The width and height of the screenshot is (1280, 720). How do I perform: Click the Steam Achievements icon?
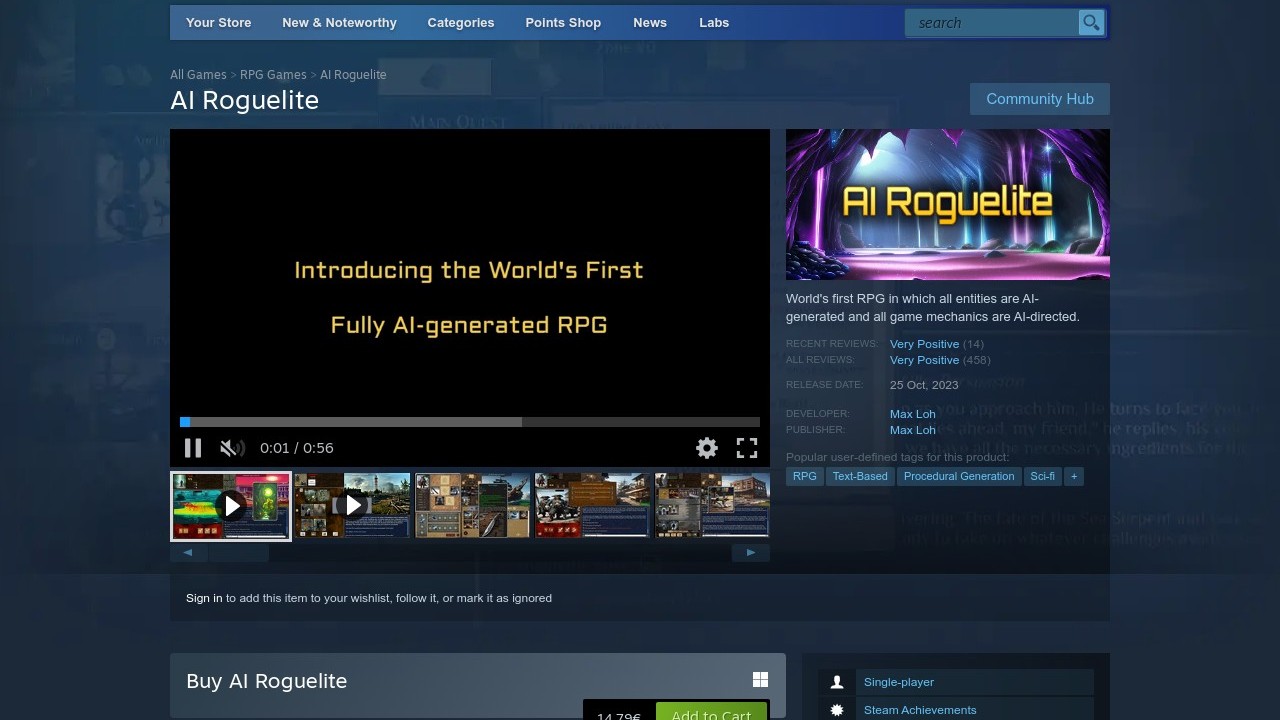point(837,710)
